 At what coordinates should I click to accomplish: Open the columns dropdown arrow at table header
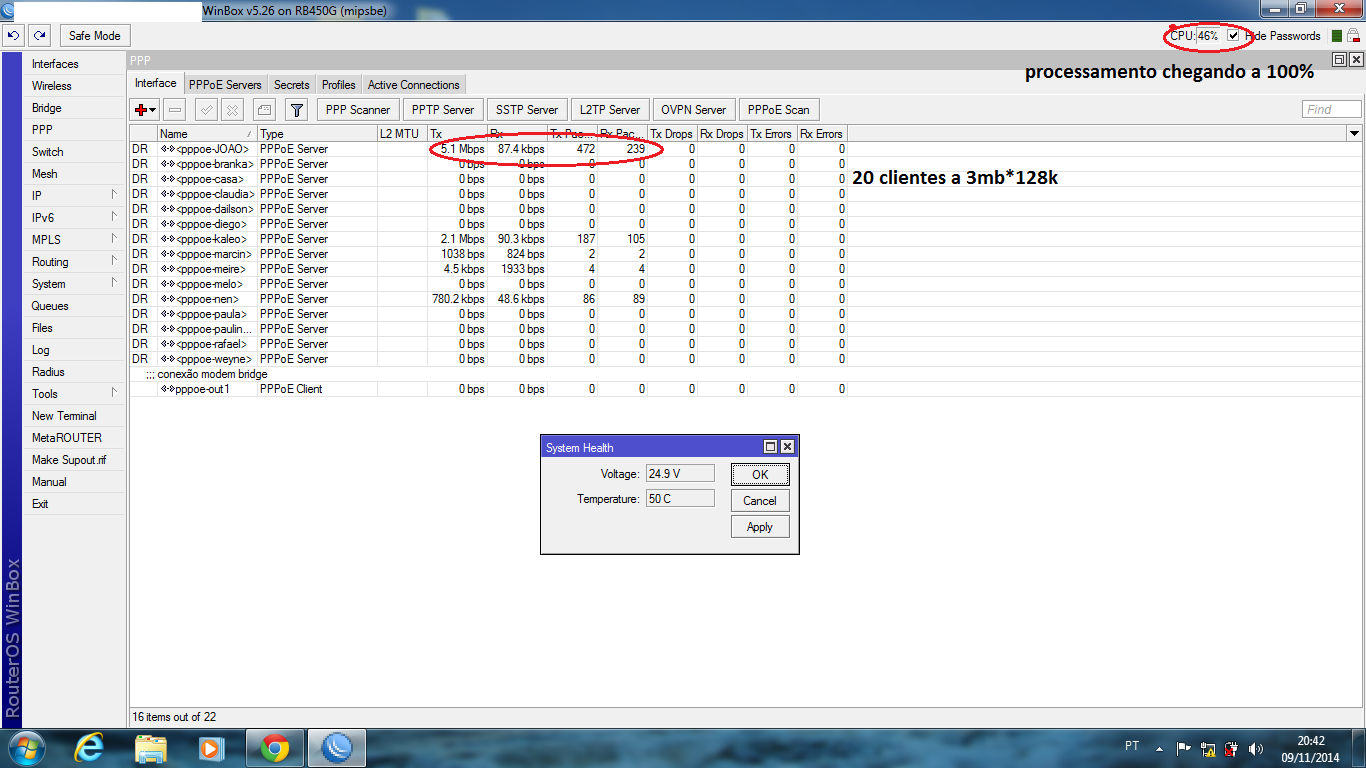pos(1355,133)
